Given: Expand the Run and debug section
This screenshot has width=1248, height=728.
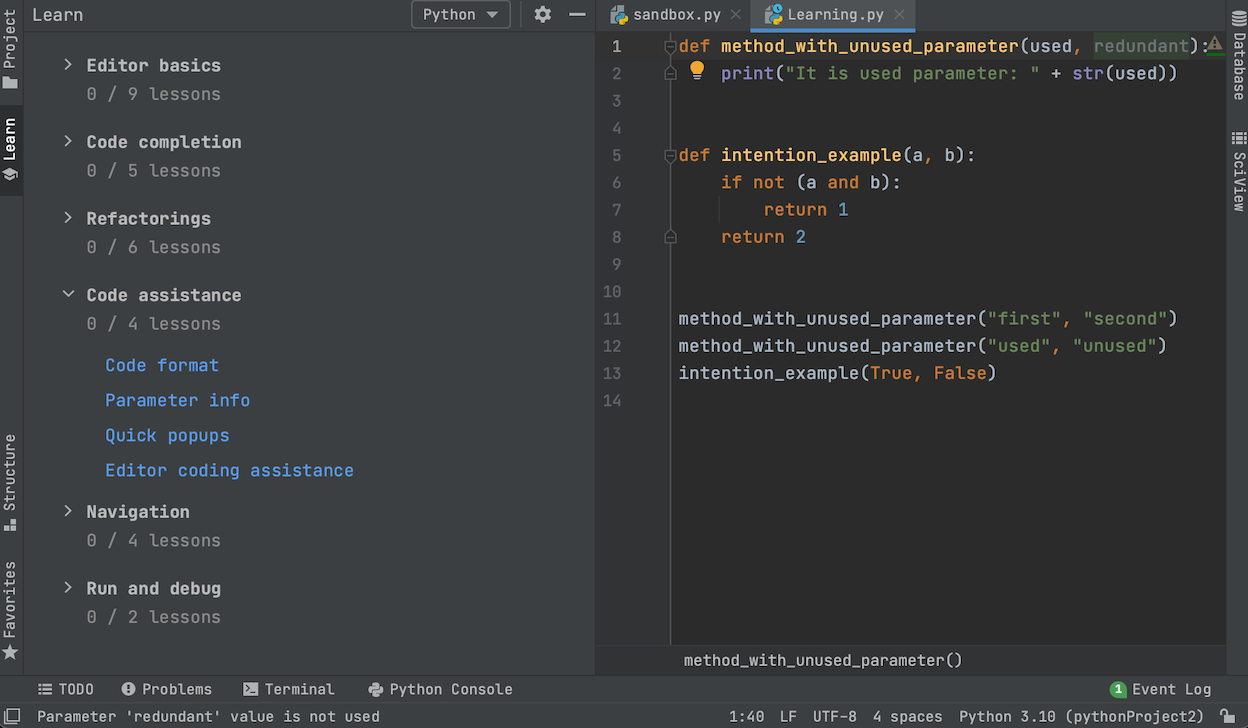Looking at the screenshot, I should (x=68, y=588).
